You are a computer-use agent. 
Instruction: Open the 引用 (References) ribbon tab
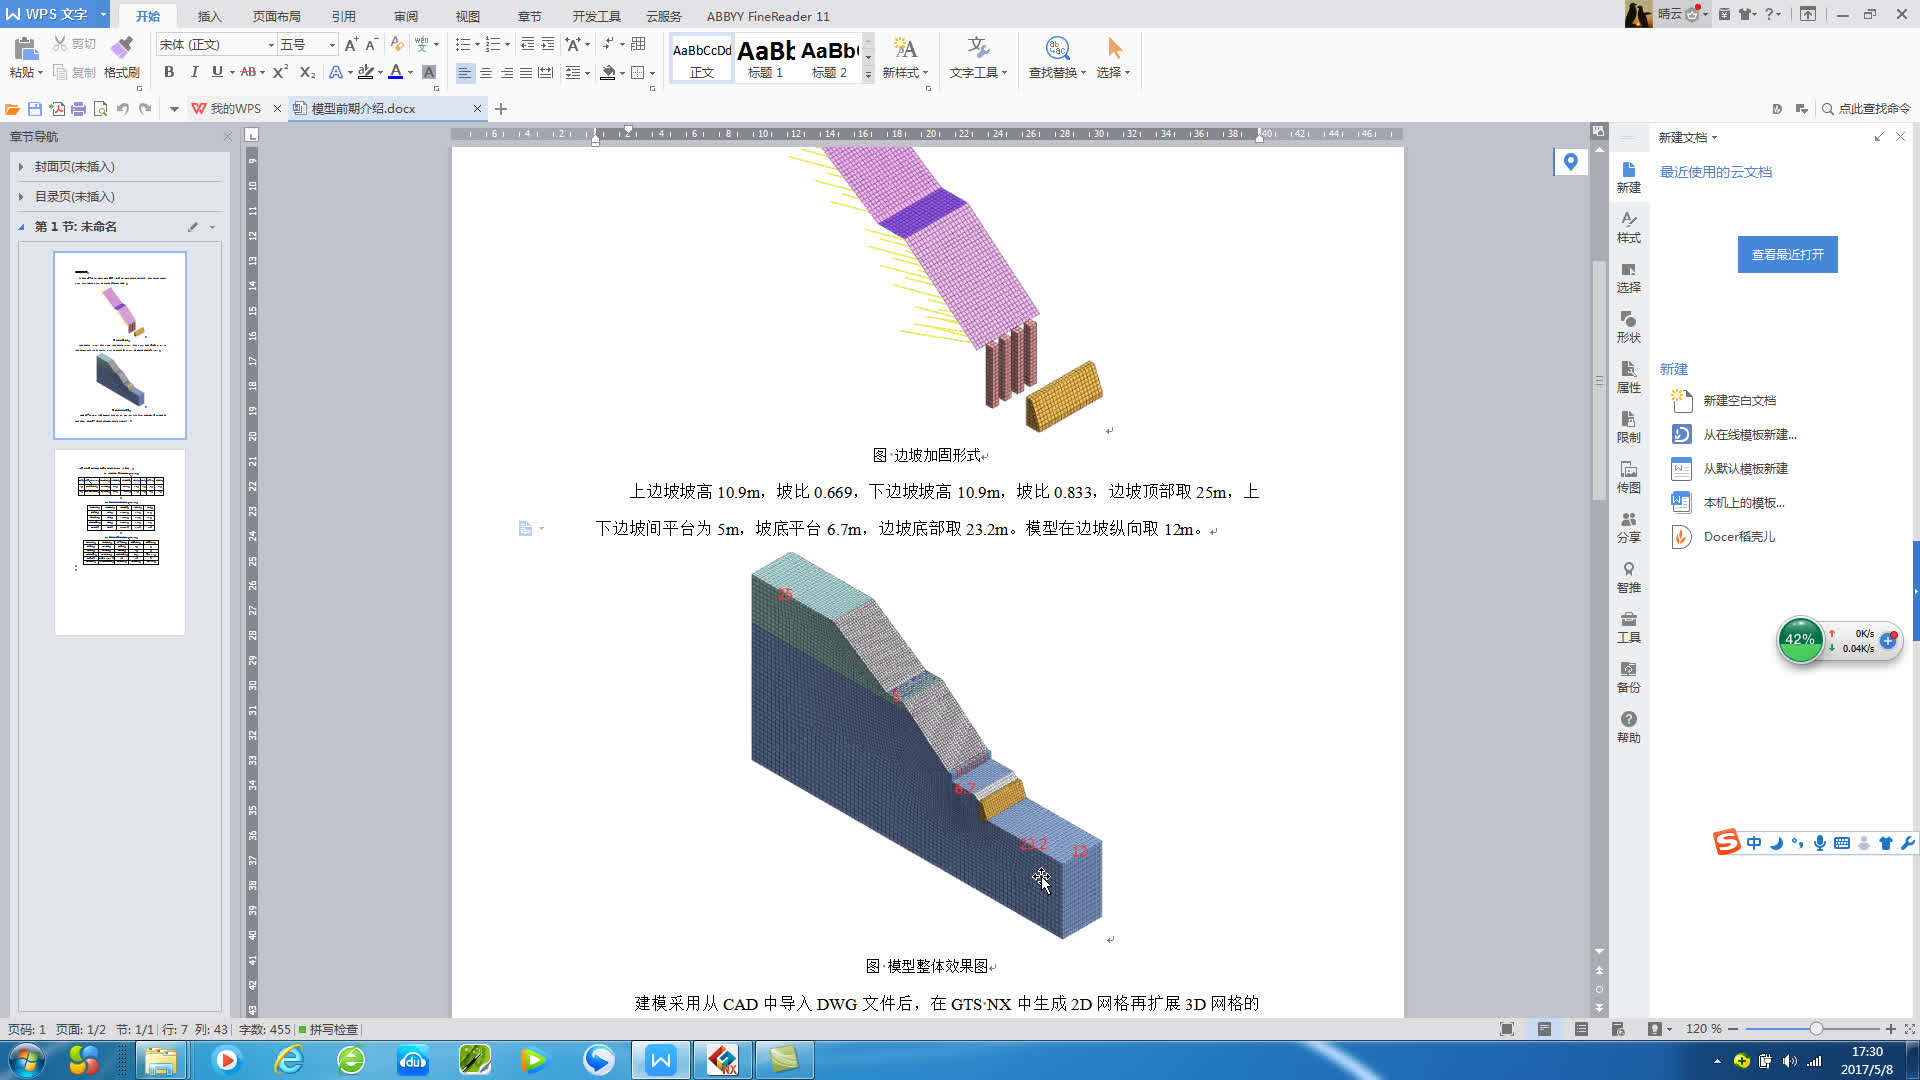(x=344, y=16)
